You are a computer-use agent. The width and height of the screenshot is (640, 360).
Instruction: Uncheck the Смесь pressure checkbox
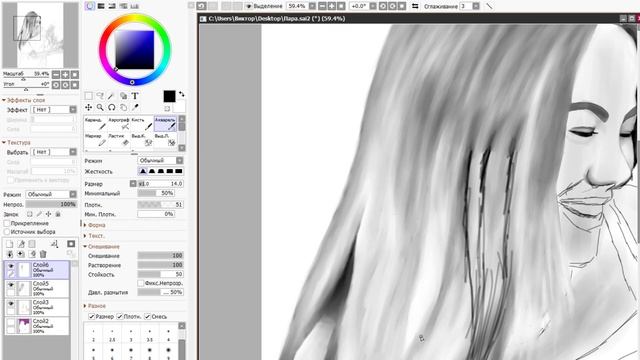(x=147, y=316)
